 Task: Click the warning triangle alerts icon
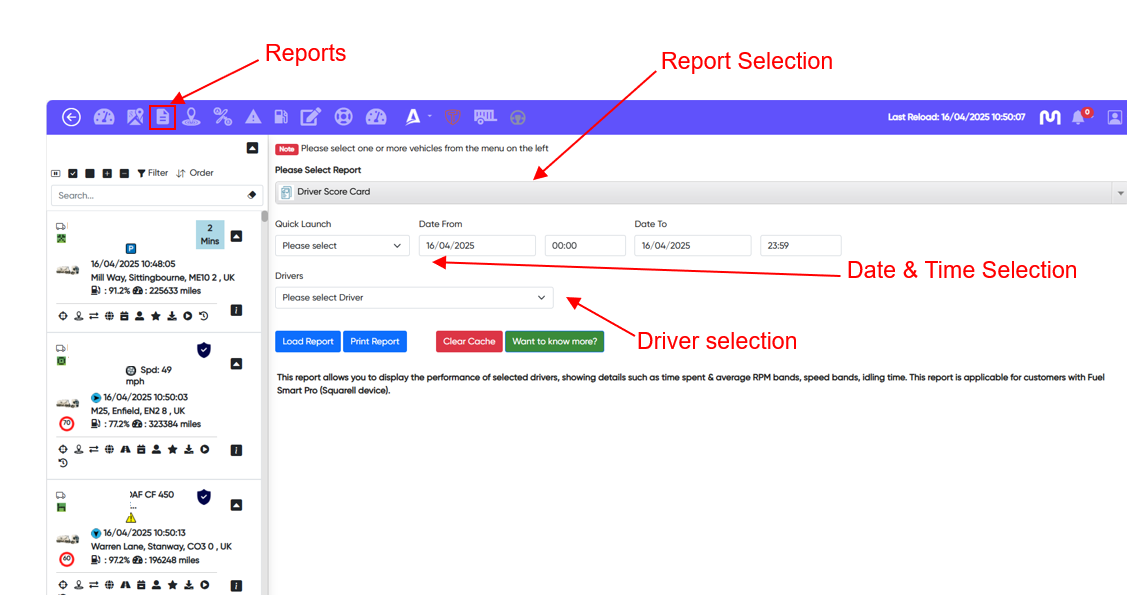point(253,117)
